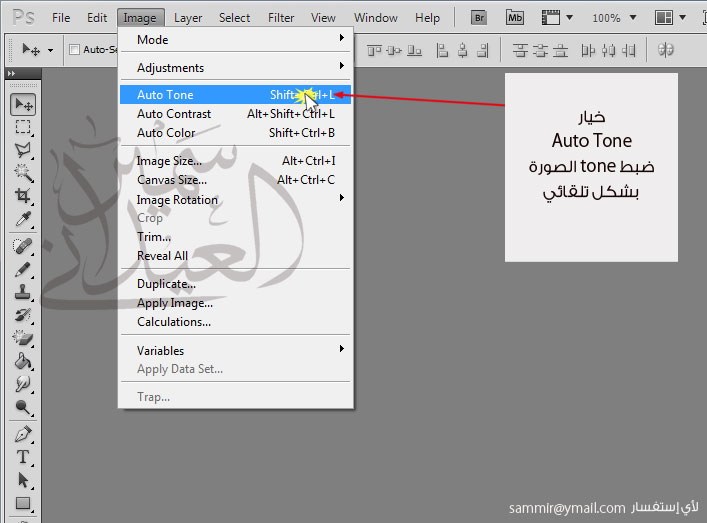
Task: Select the Rectangle shape tool
Action: [x=23, y=503]
